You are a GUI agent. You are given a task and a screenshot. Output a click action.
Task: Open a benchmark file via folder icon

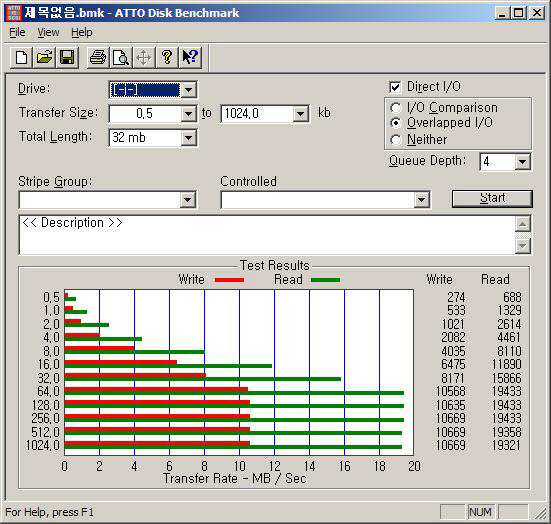44,57
